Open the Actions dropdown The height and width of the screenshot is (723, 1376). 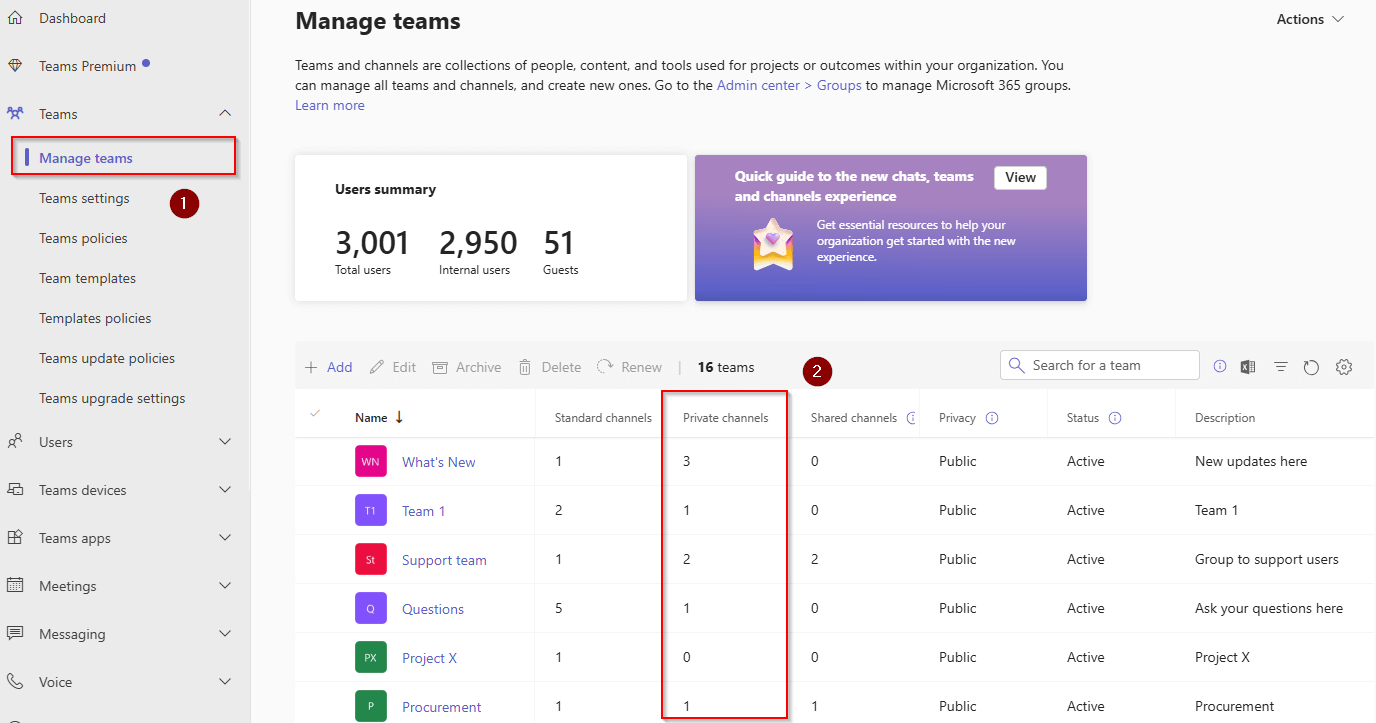click(1308, 19)
